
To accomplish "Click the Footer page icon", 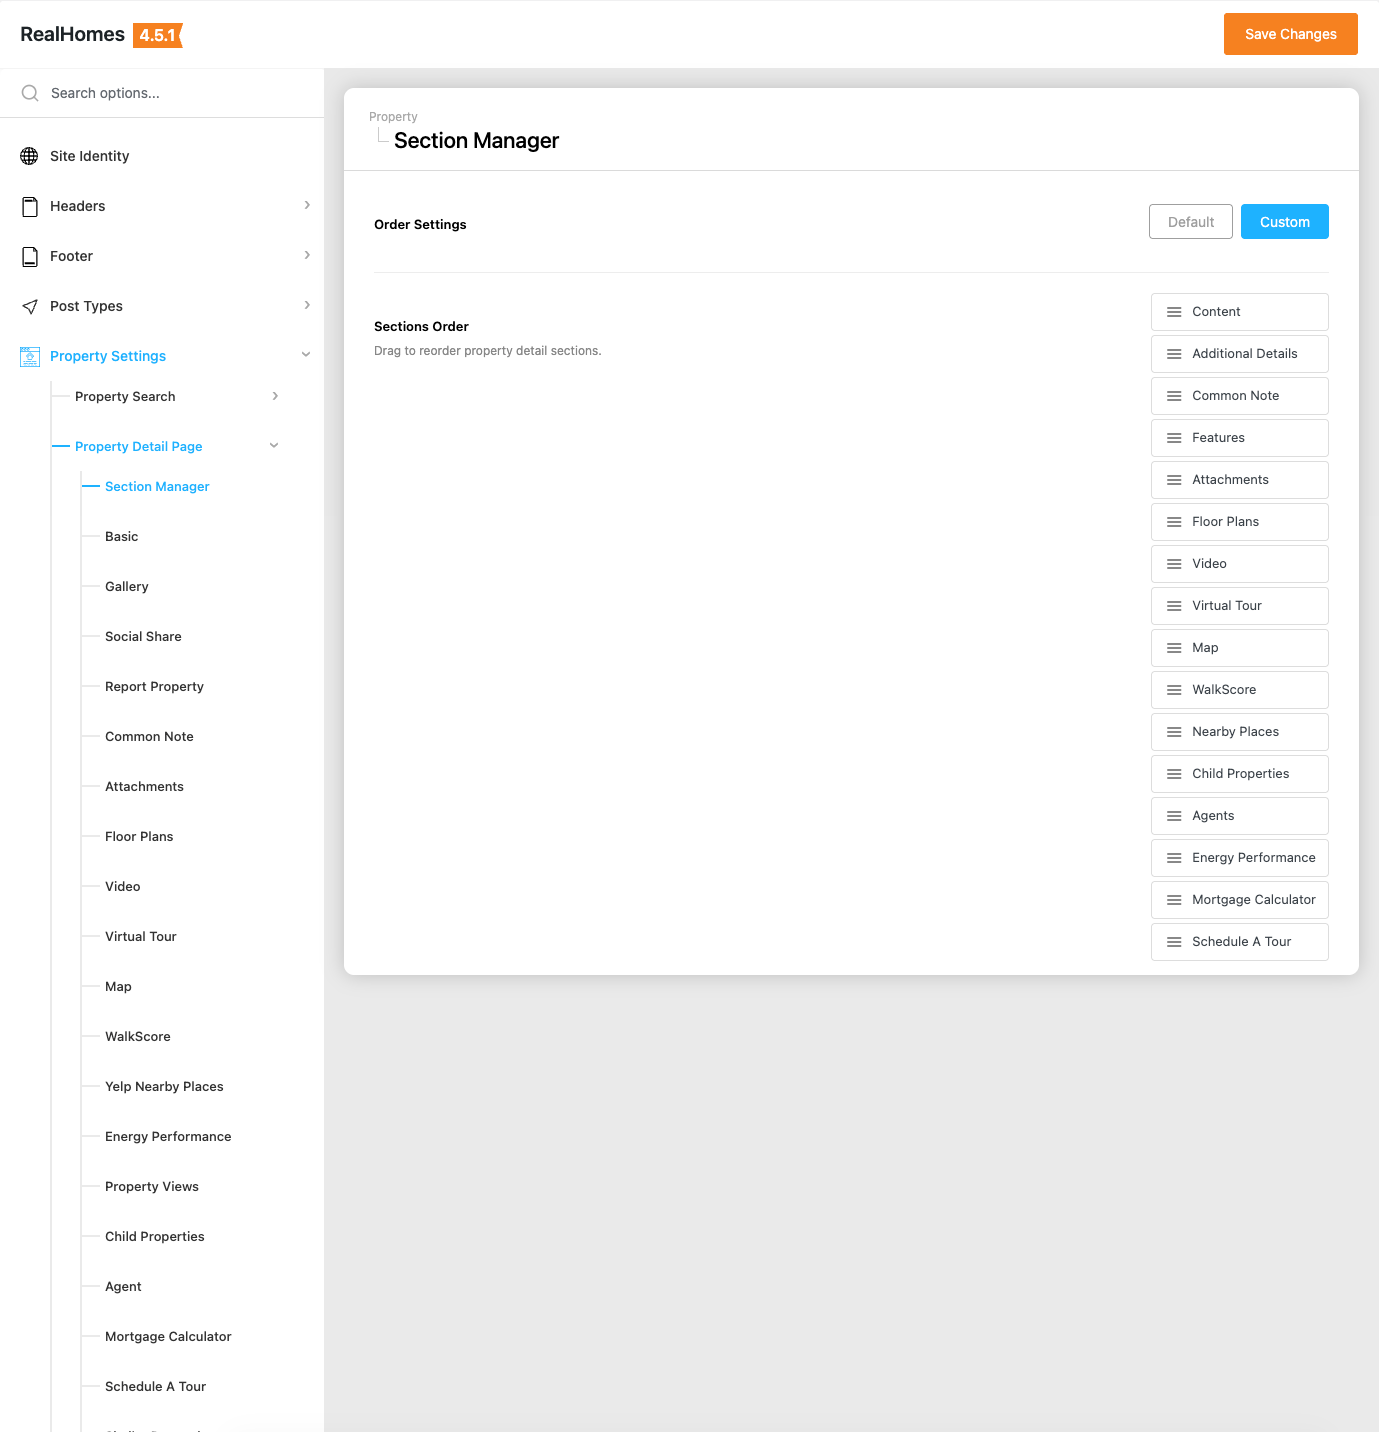I will [x=30, y=256].
